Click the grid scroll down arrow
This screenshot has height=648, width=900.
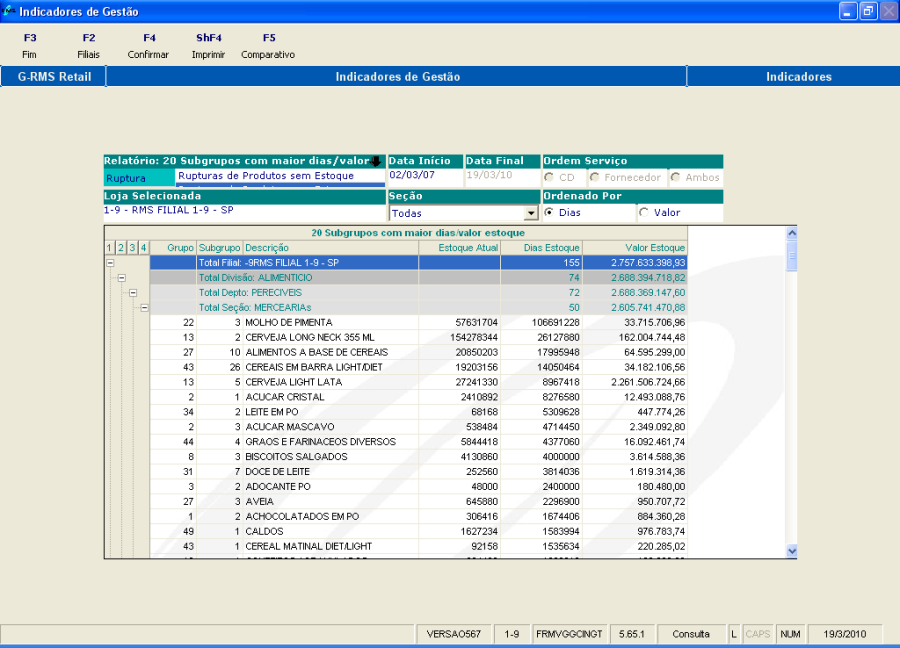792,551
